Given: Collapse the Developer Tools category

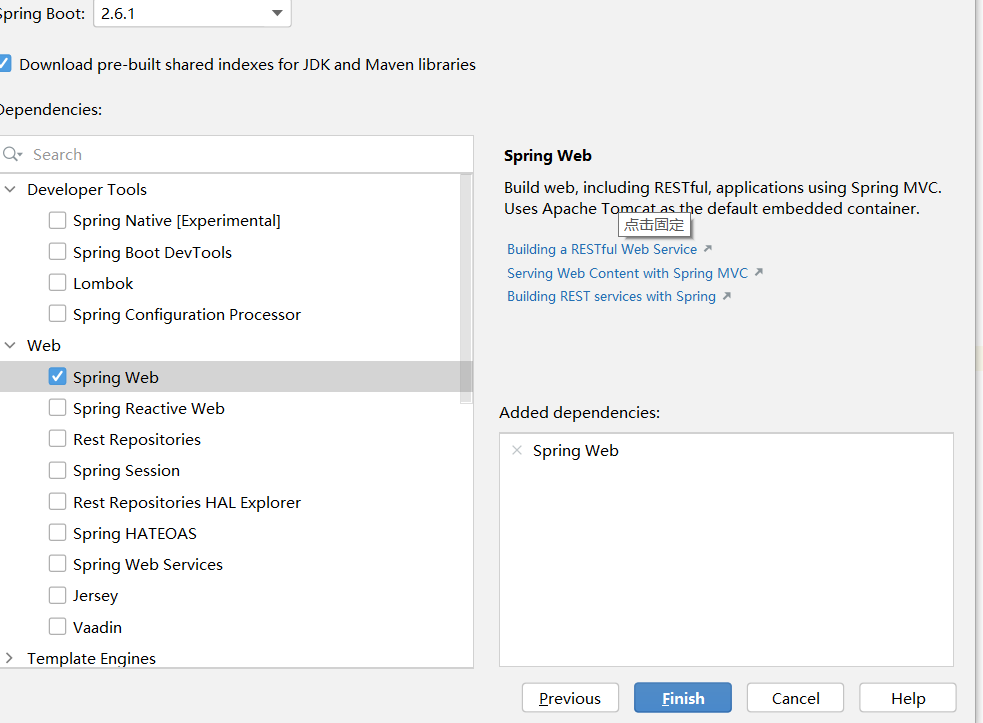Looking at the screenshot, I should pos(10,189).
